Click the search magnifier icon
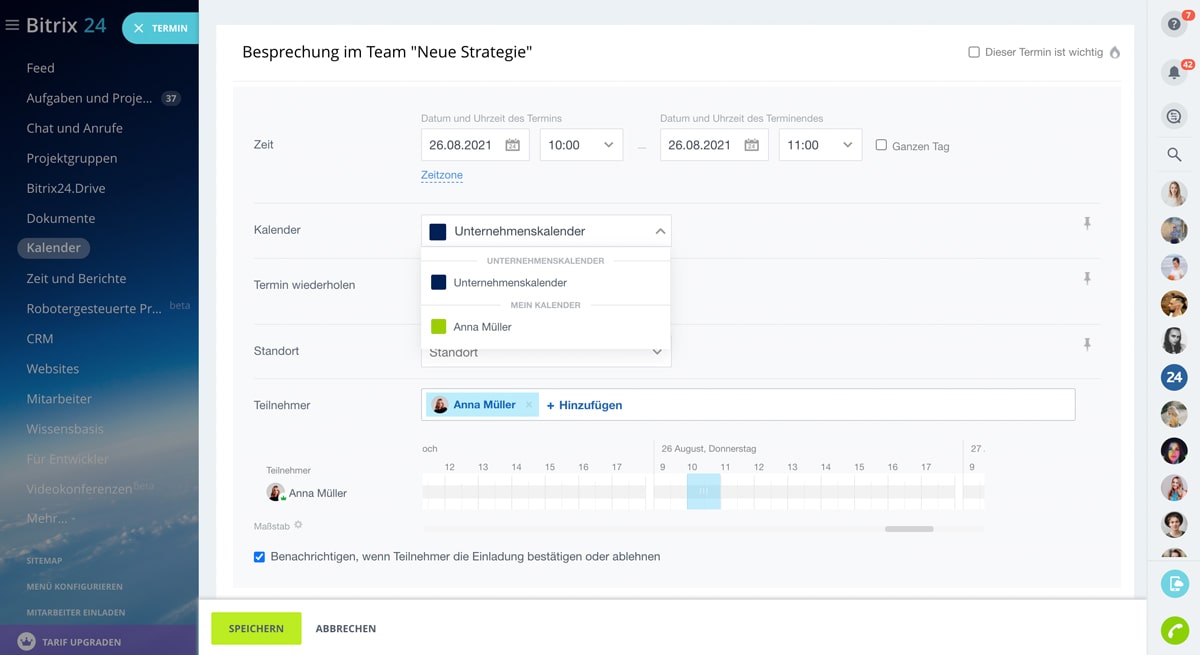 click(1174, 155)
